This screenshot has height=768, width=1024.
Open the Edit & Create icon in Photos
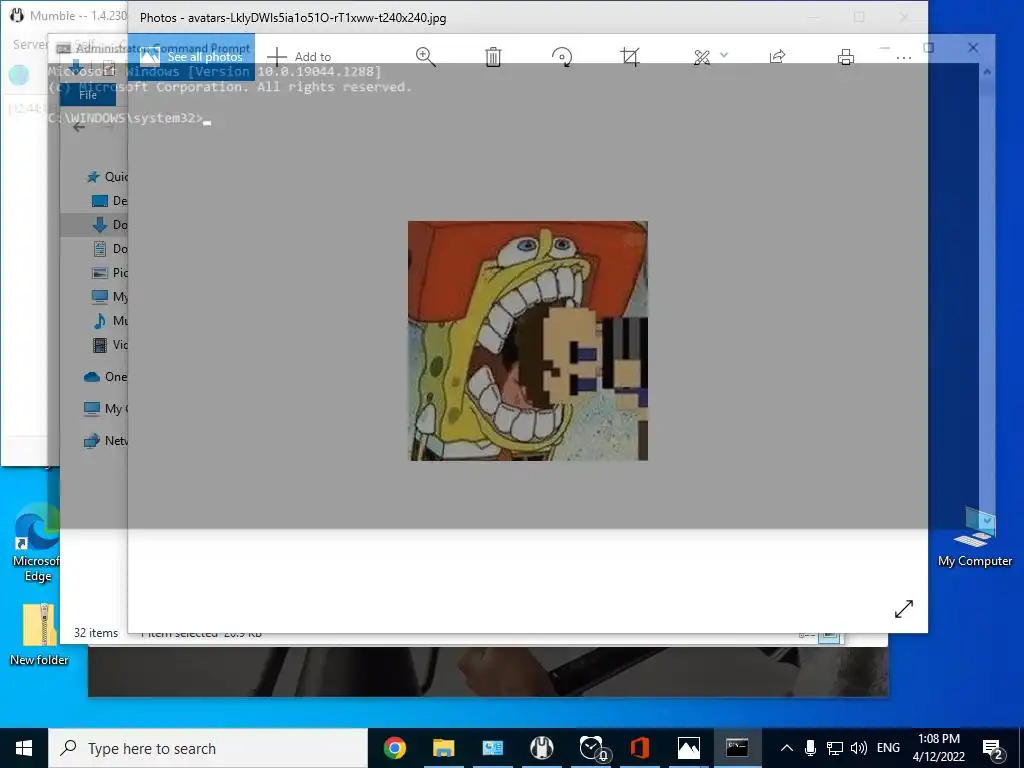point(702,57)
